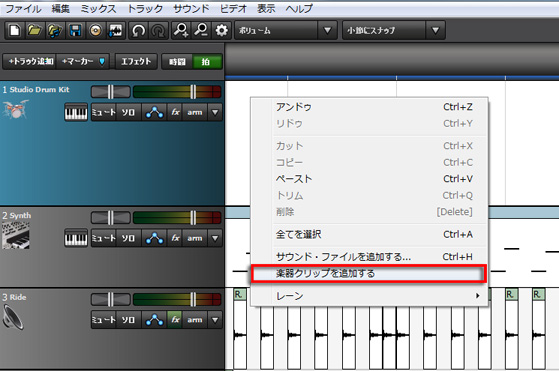
Task: Open the サウンド menu
Action: pyautogui.click(x=191, y=9)
